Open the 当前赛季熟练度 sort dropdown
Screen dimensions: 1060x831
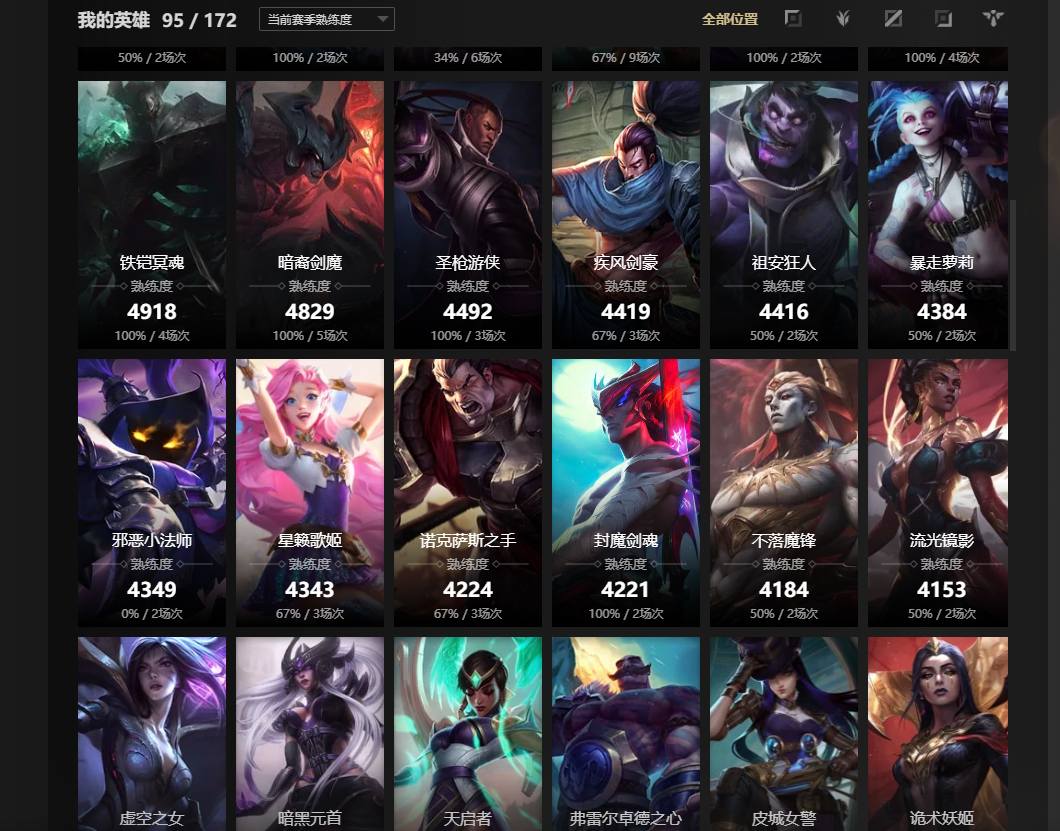click(327, 19)
